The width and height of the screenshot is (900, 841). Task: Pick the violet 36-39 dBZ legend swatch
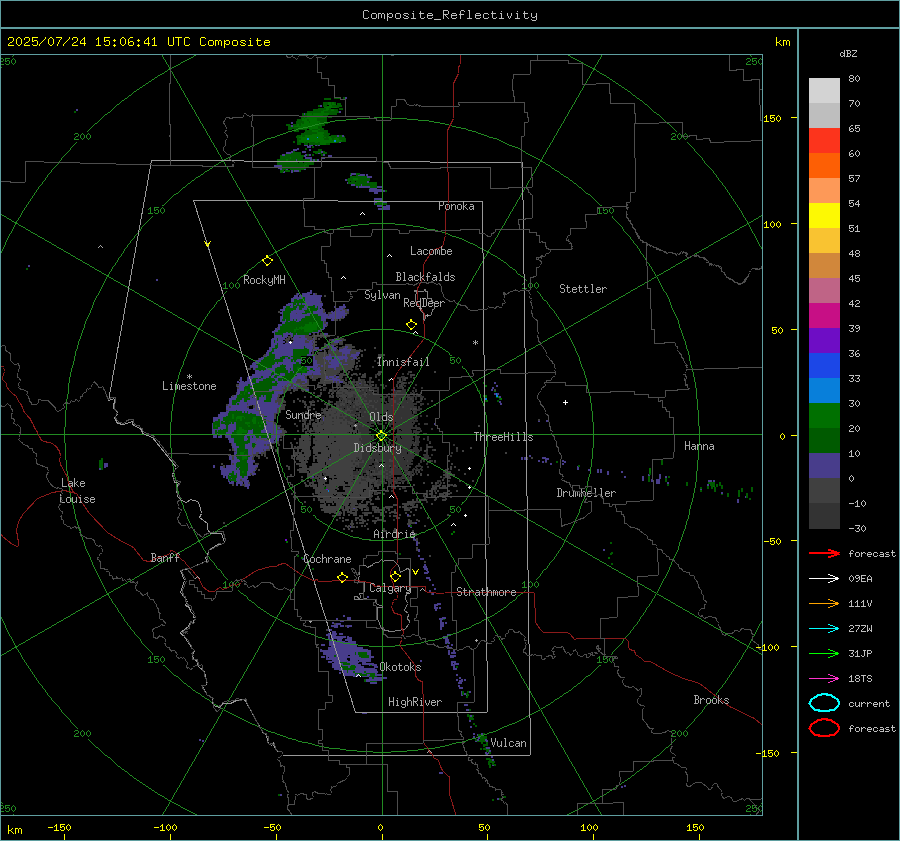(824, 341)
